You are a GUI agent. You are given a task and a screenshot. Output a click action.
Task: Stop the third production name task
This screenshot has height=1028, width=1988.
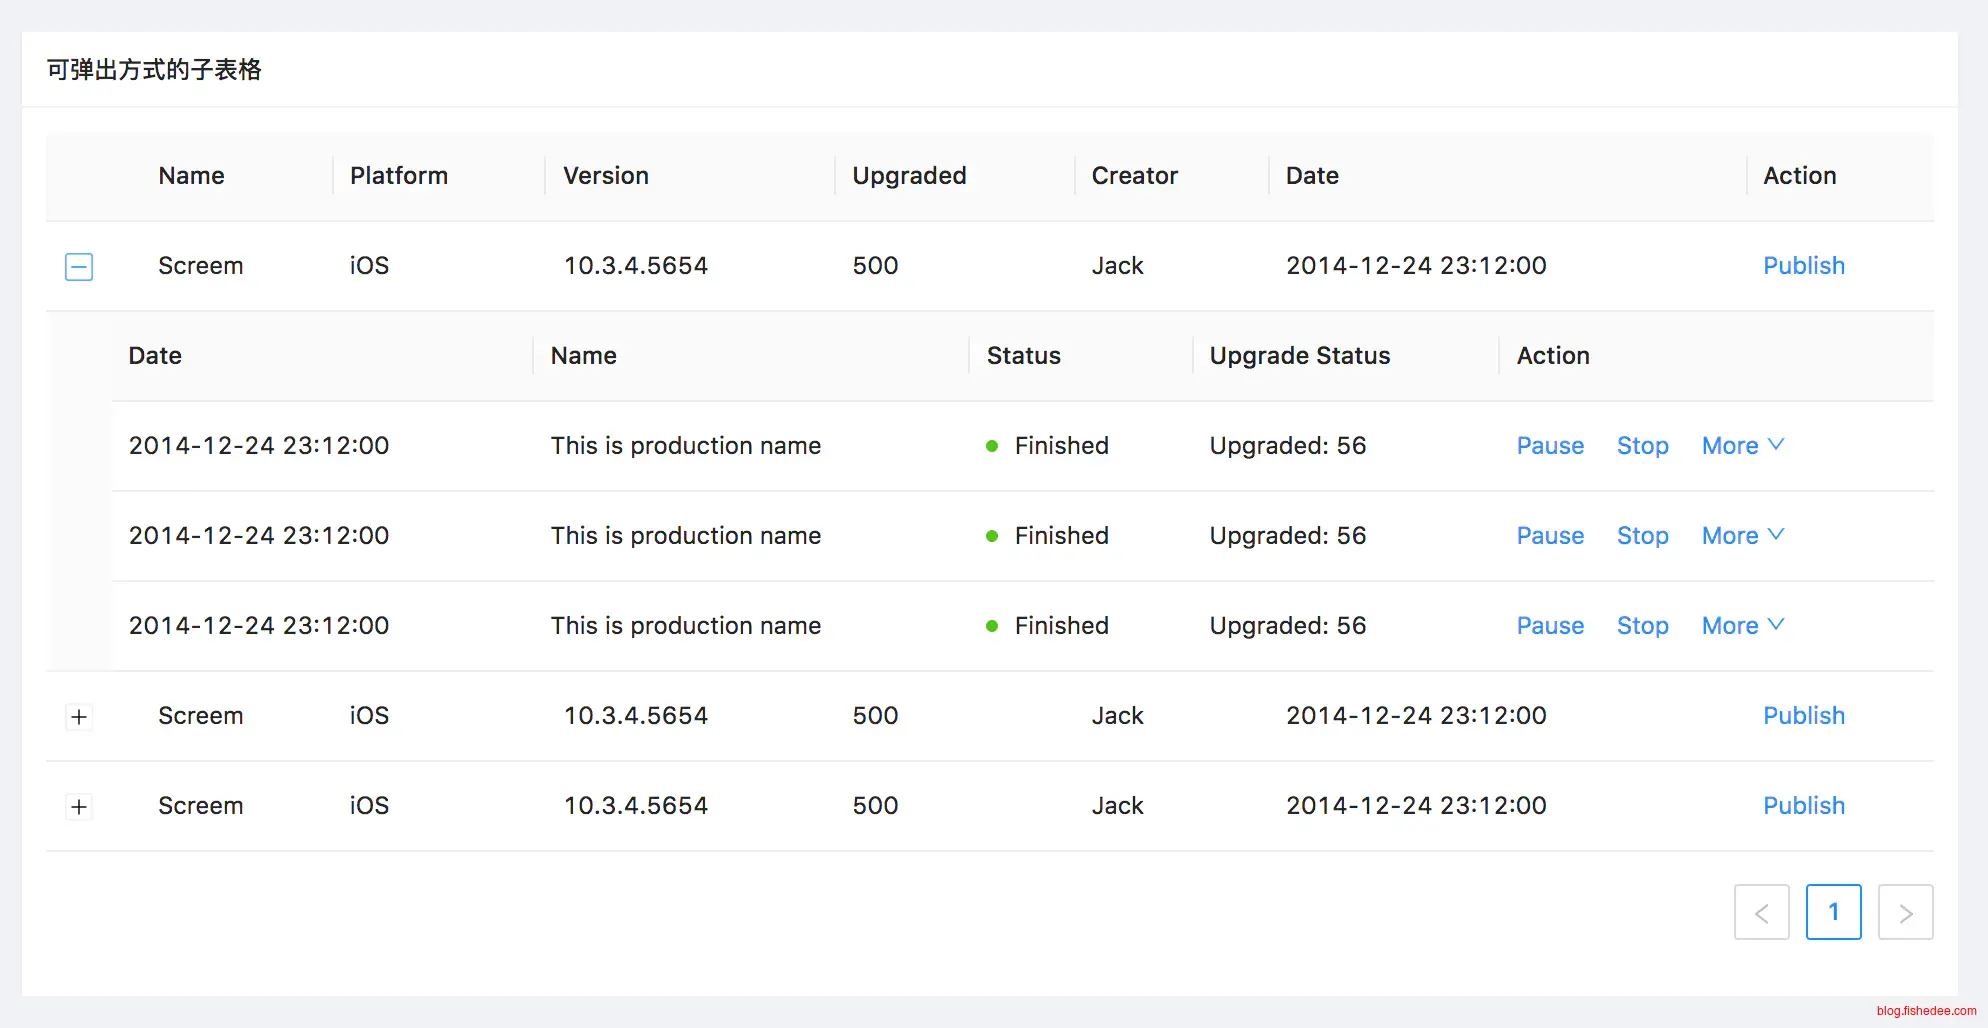point(1642,626)
